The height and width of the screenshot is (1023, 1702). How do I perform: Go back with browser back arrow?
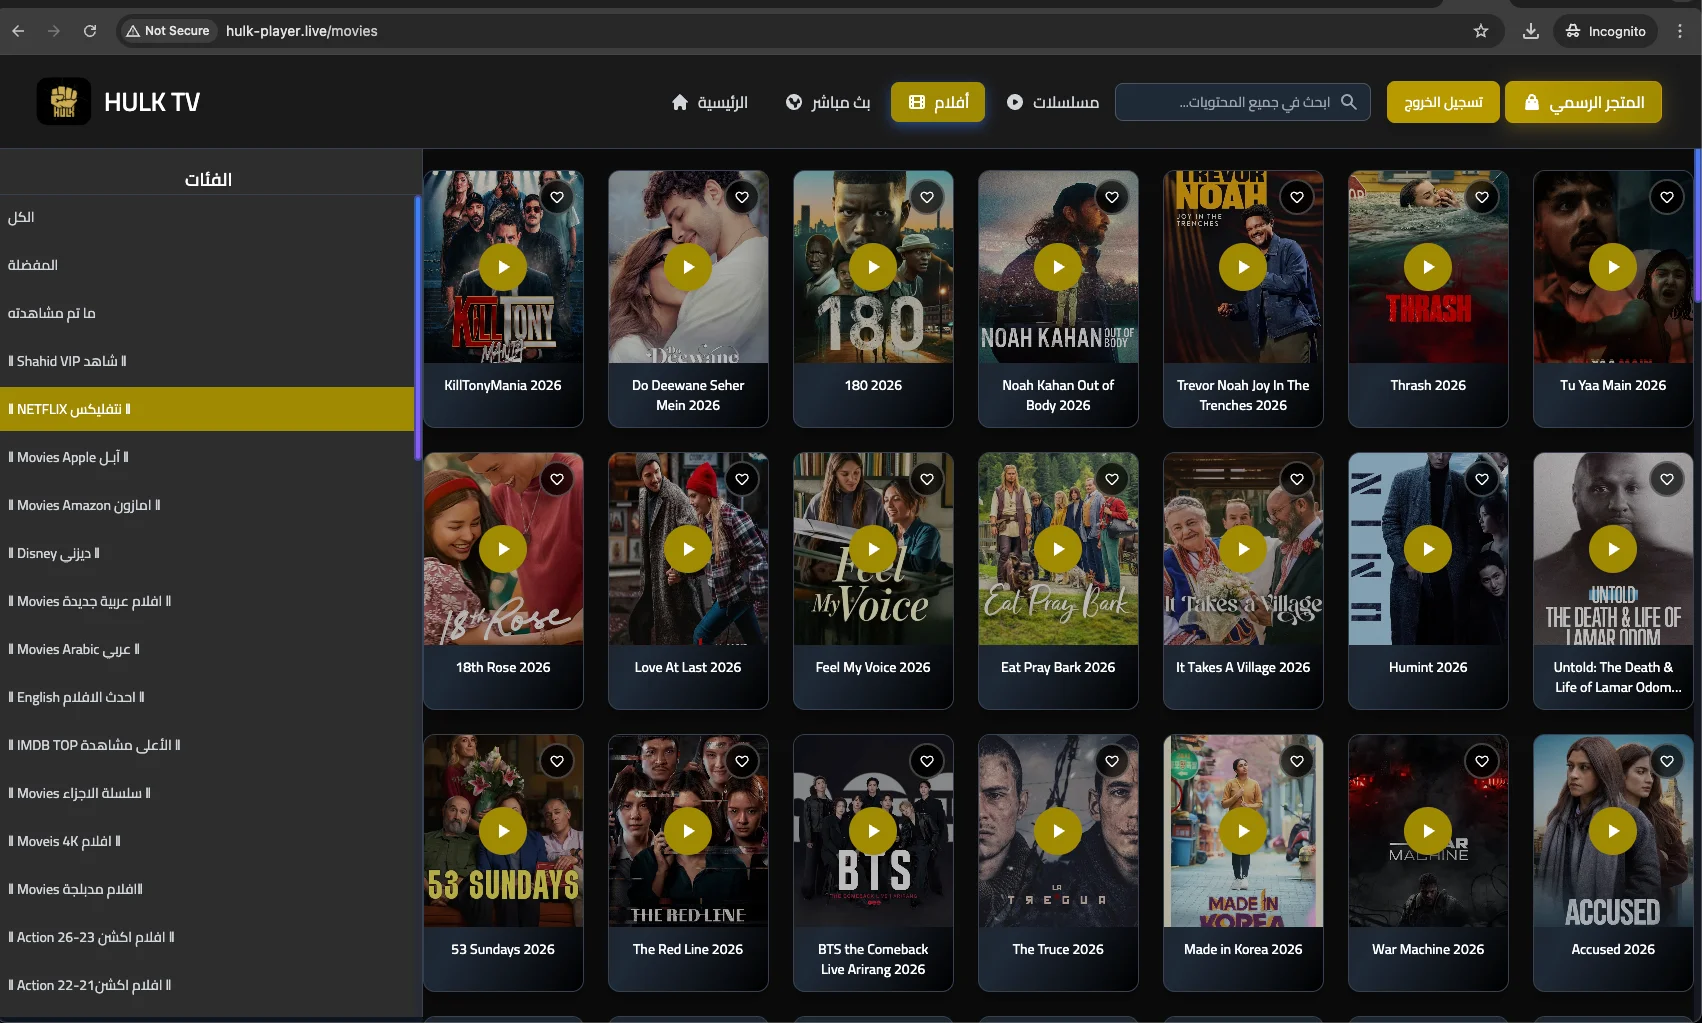pyautogui.click(x=18, y=31)
